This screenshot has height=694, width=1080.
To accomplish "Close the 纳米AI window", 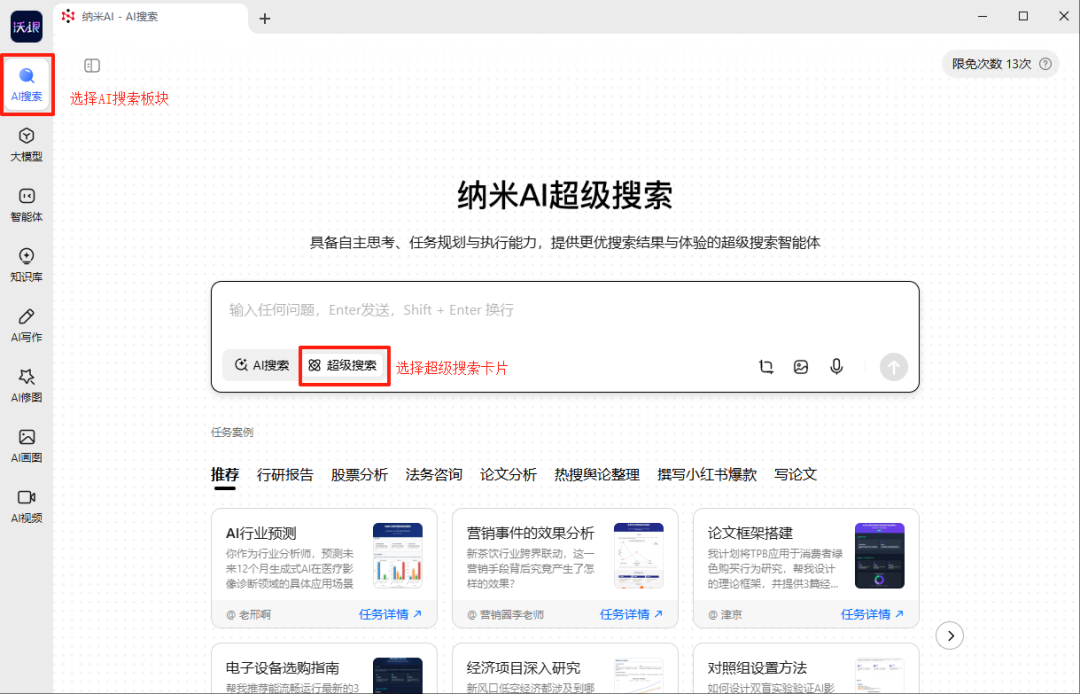I will click(x=1063, y=17).
